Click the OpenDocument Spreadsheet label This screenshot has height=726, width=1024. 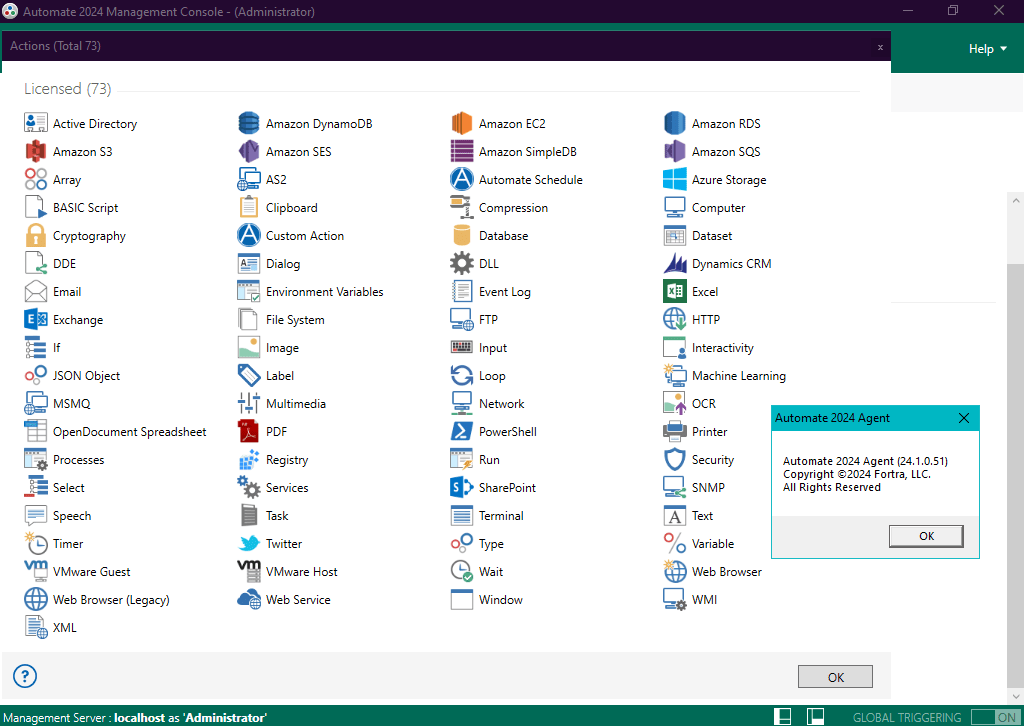pyautogui.click(x=129, y=432)
